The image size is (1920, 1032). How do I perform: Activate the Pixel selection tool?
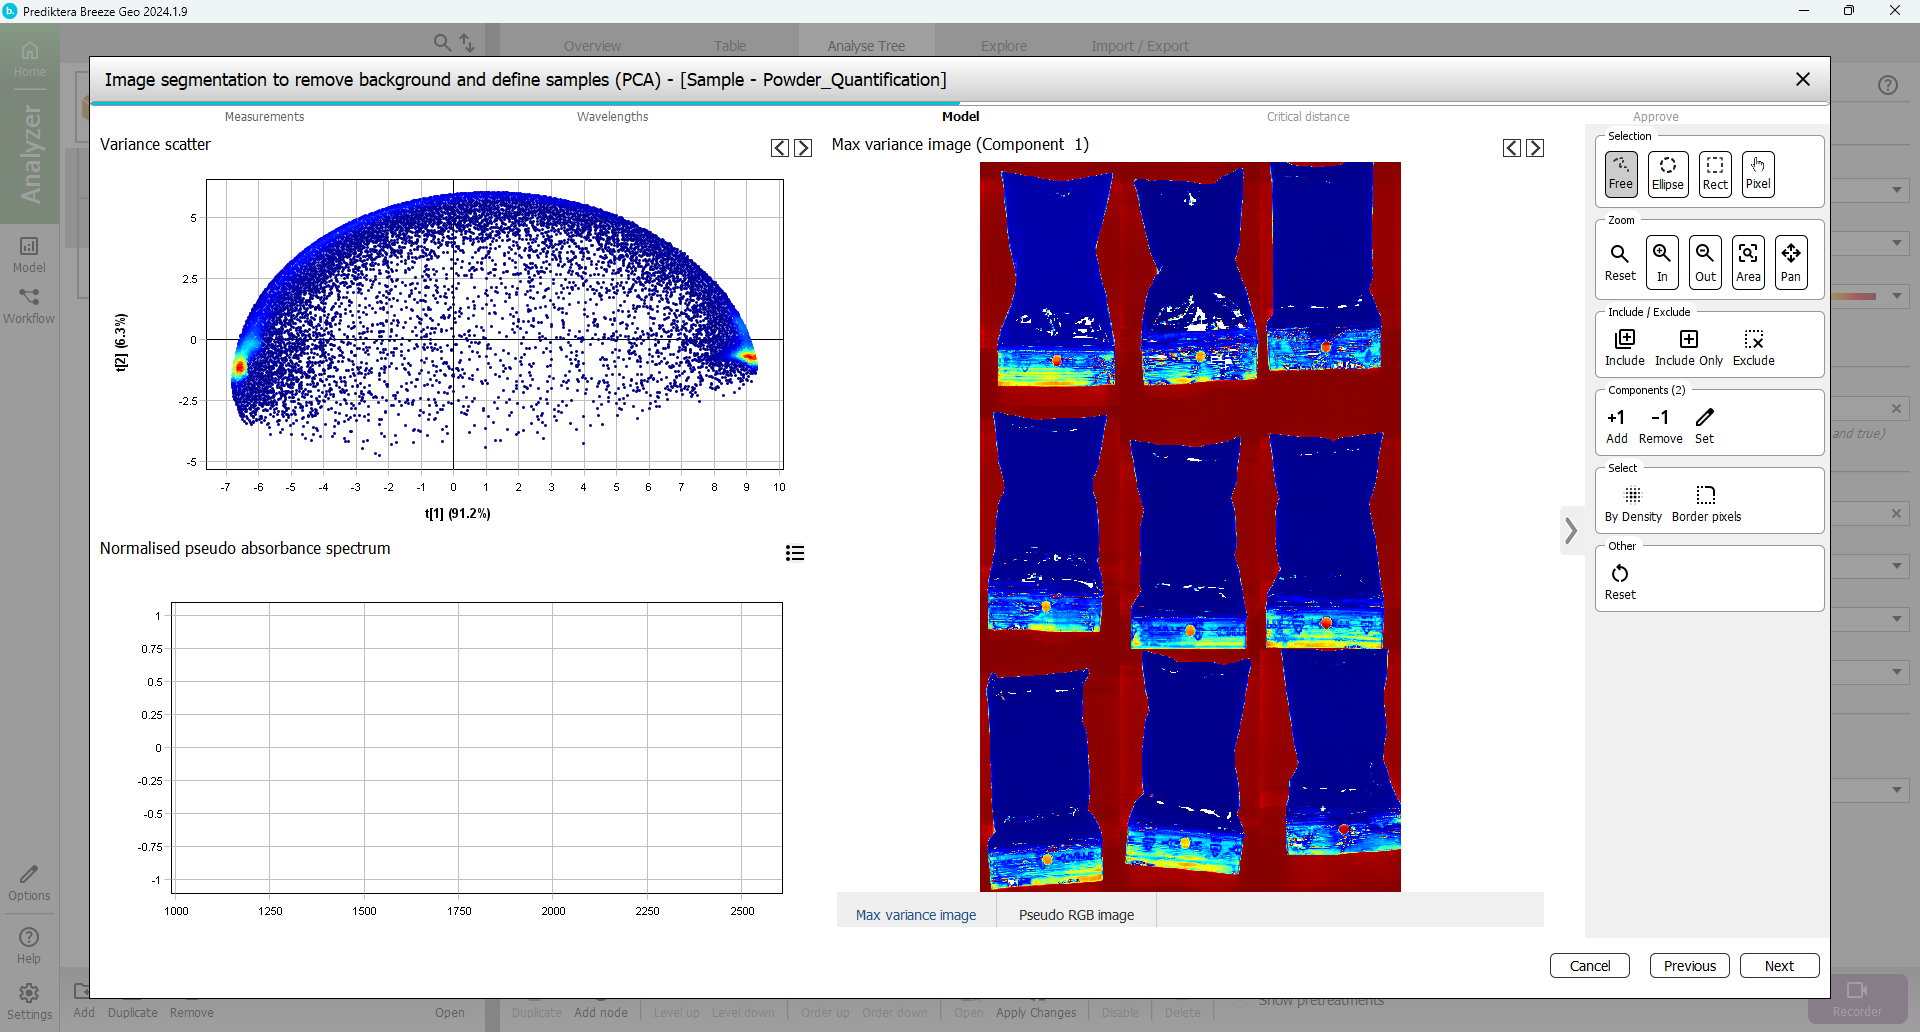(1757, 174)
